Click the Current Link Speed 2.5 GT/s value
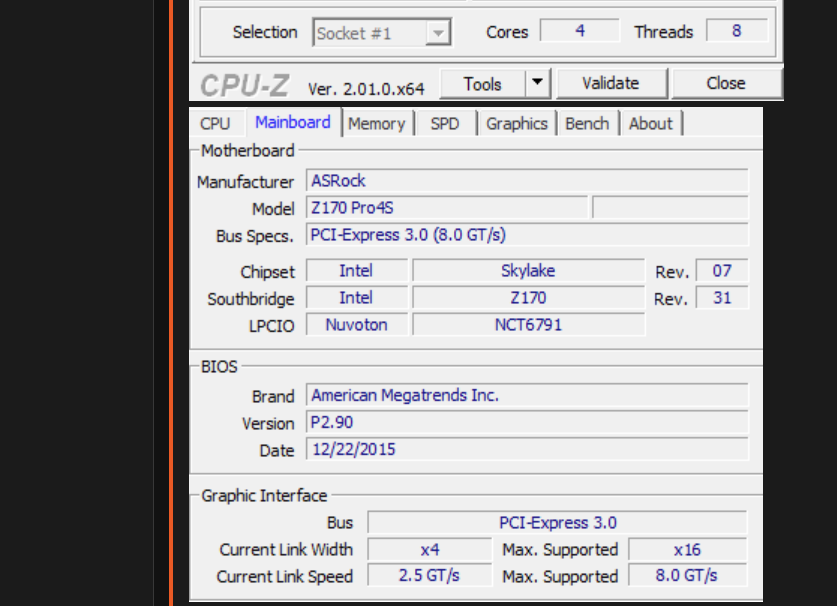Screen dimensions: 837x606 pyautogui.click(x=429, y=576)
